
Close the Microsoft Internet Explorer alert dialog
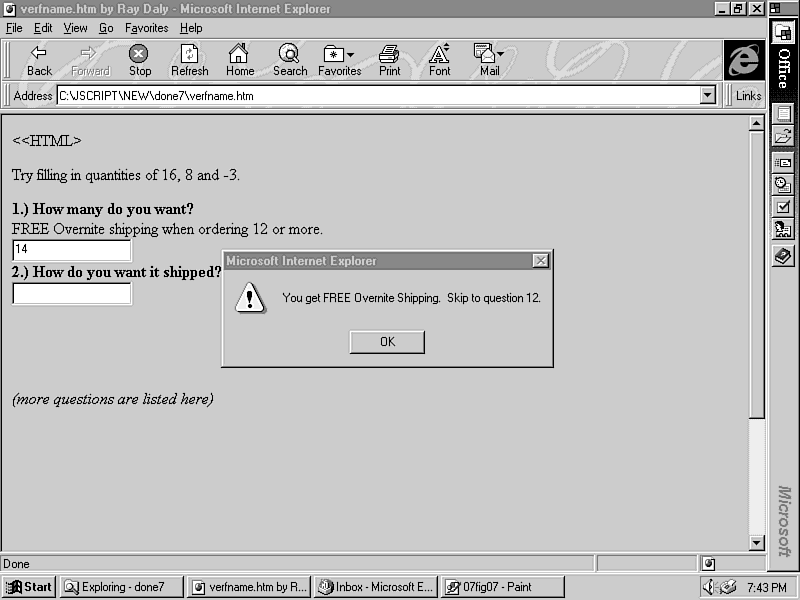click(540, 261)
